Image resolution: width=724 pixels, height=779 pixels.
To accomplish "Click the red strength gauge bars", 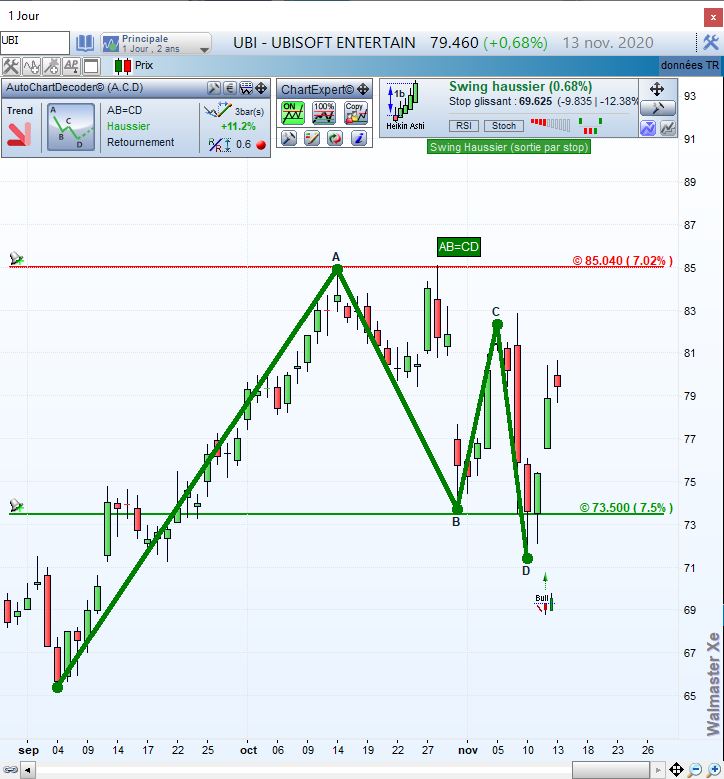I will point(550,124).
